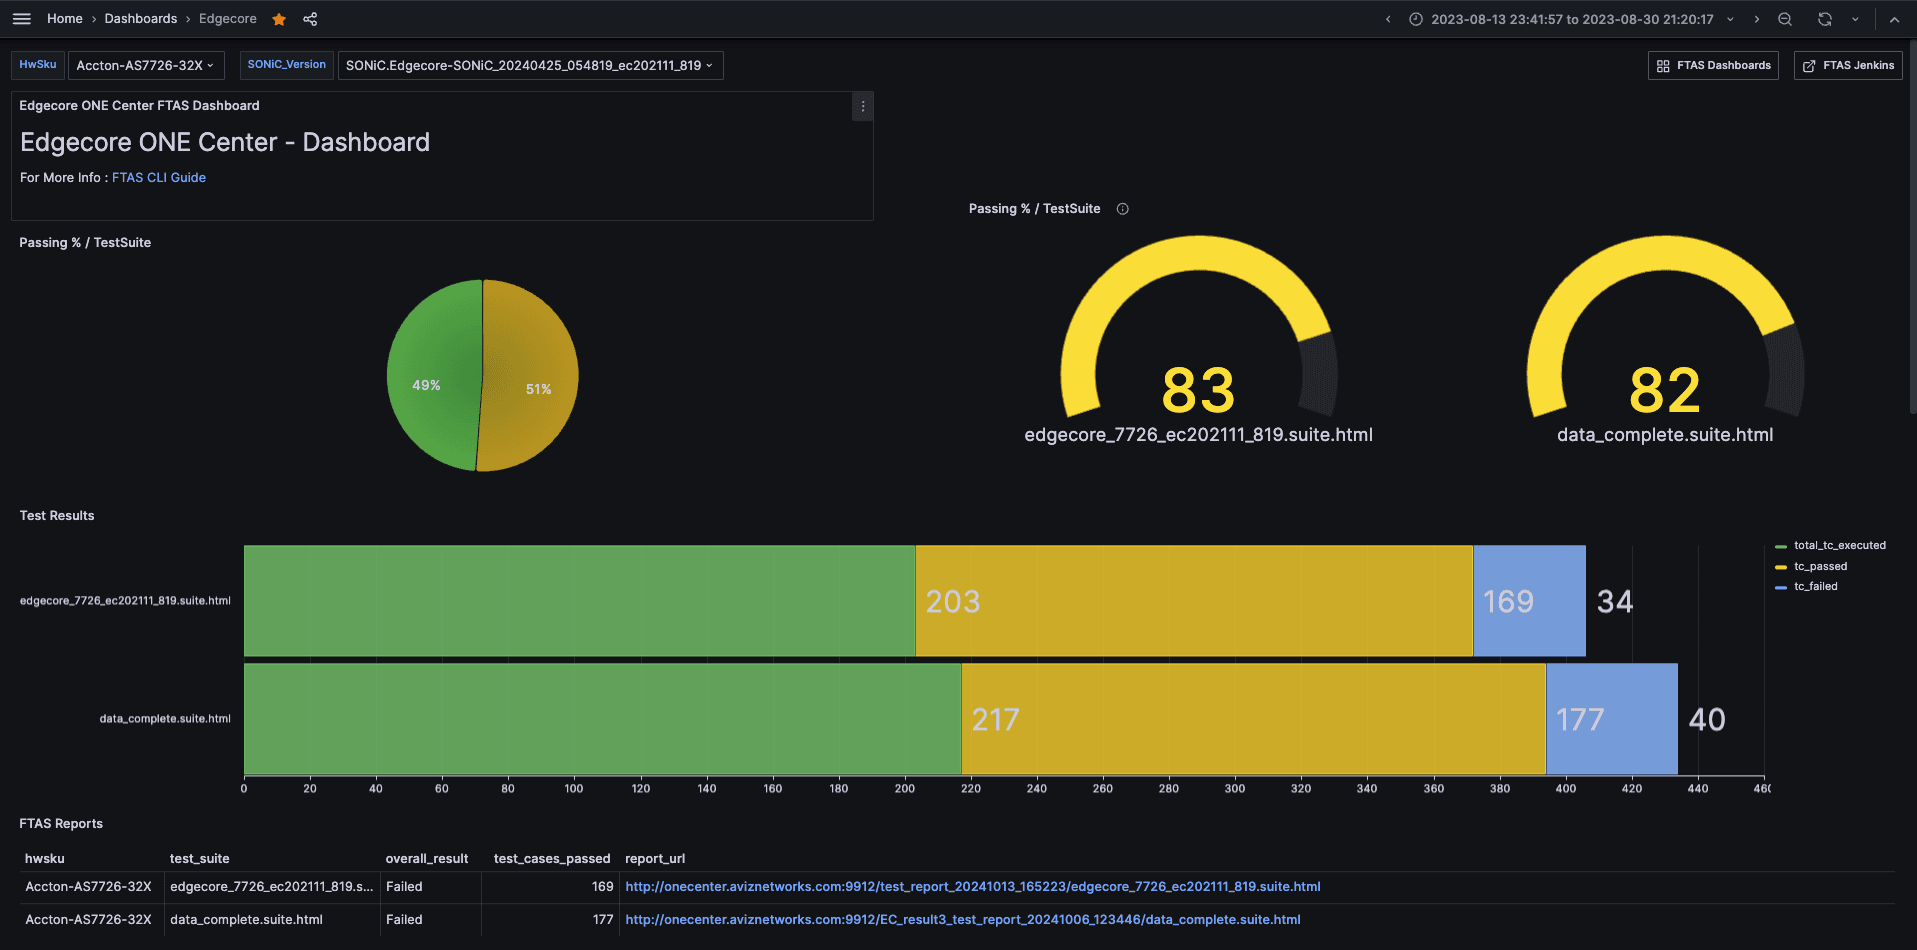Open HwSku dropdown Accton-AS7726-32X
Image resolution: width=1917 pixels, height=950 pixels.
[146, 65]
